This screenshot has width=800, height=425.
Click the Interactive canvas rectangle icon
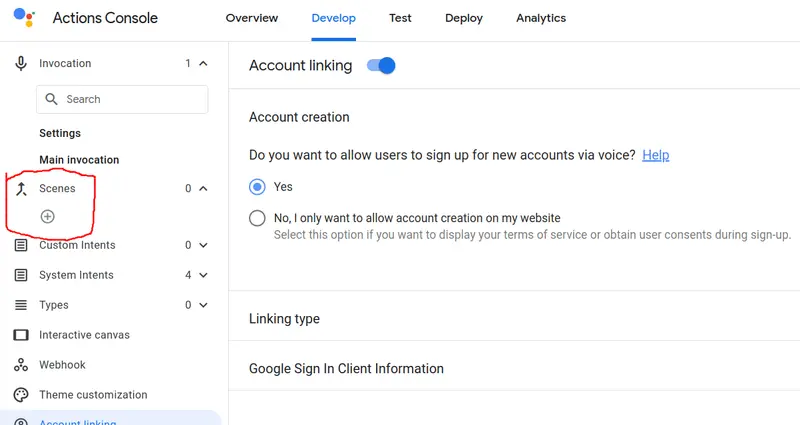pos(21,335)
